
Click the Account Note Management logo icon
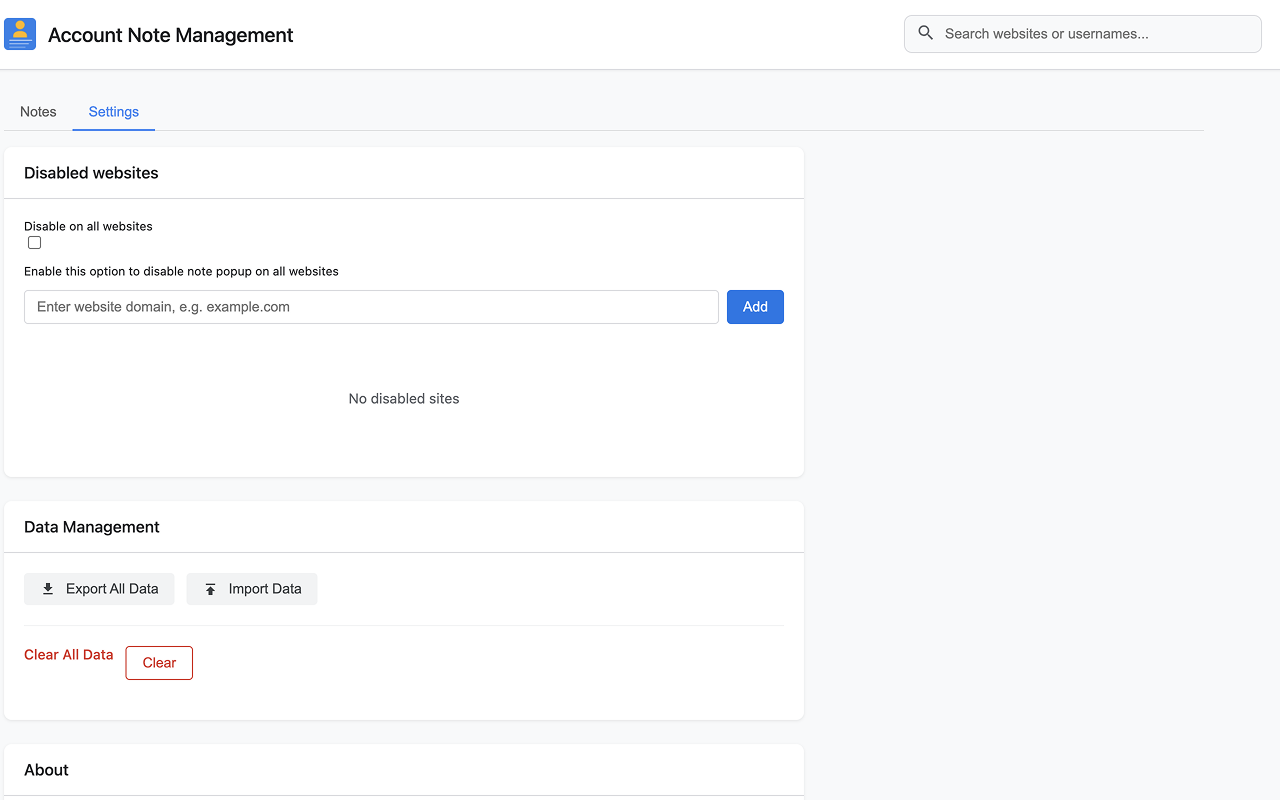[20, 34]
